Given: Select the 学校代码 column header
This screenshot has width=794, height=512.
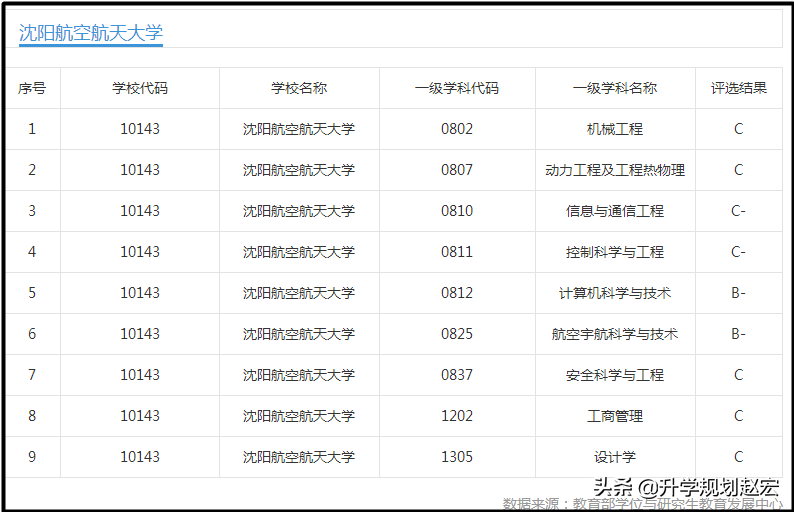Looking at the screenshot, I should 140,88.
